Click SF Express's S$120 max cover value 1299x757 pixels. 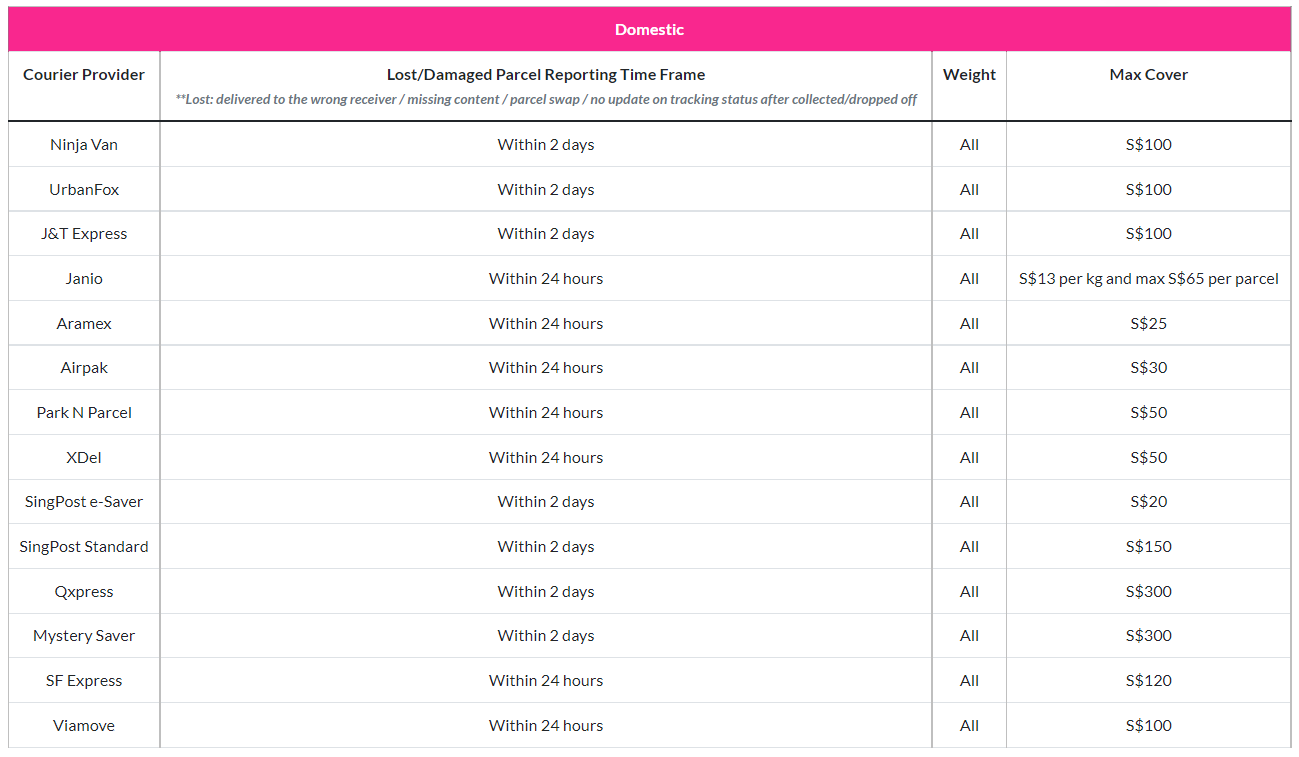[1148, 681]
